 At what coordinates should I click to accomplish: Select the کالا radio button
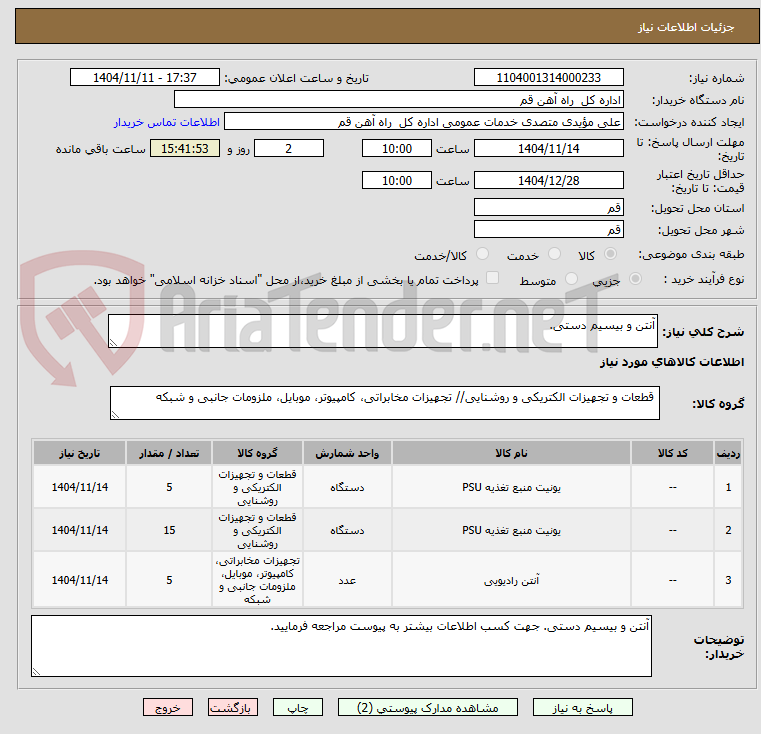[x=611, y=254]
